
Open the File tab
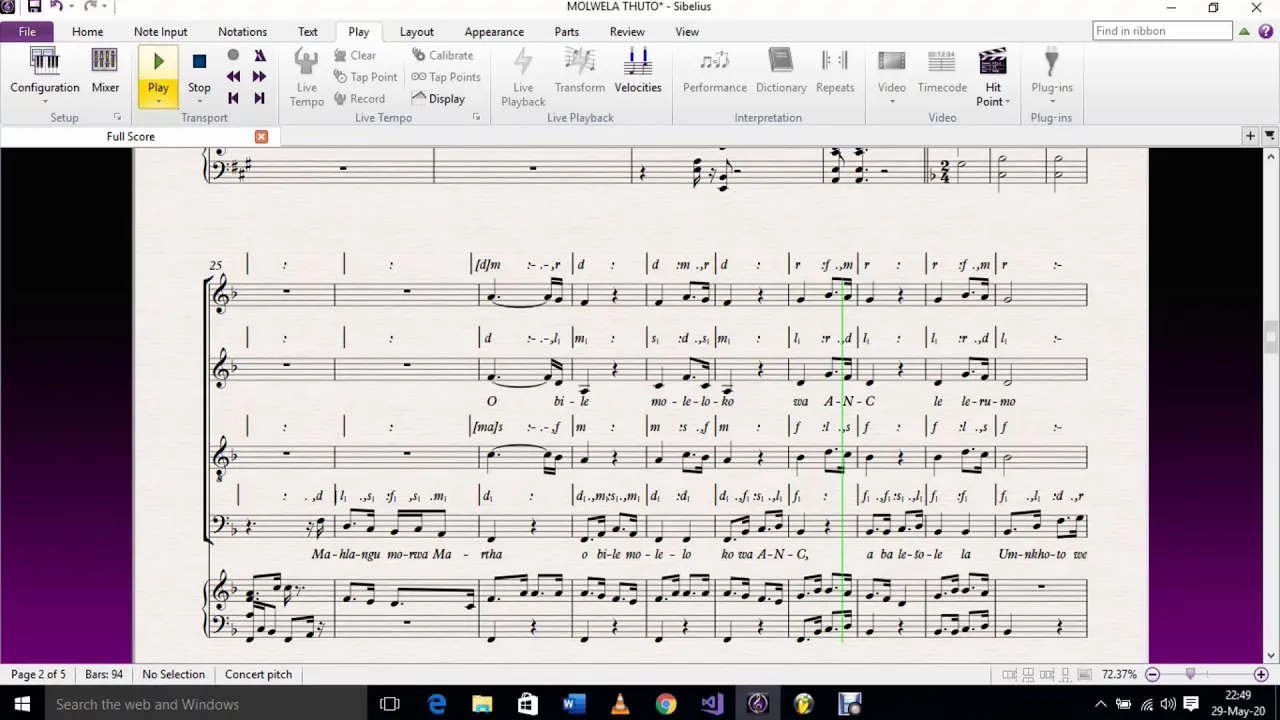(27, 32)
